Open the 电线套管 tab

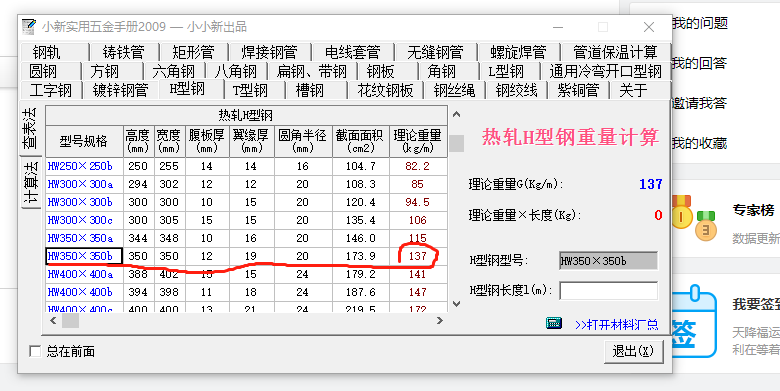pyautogui.click(x=352, y=52)
